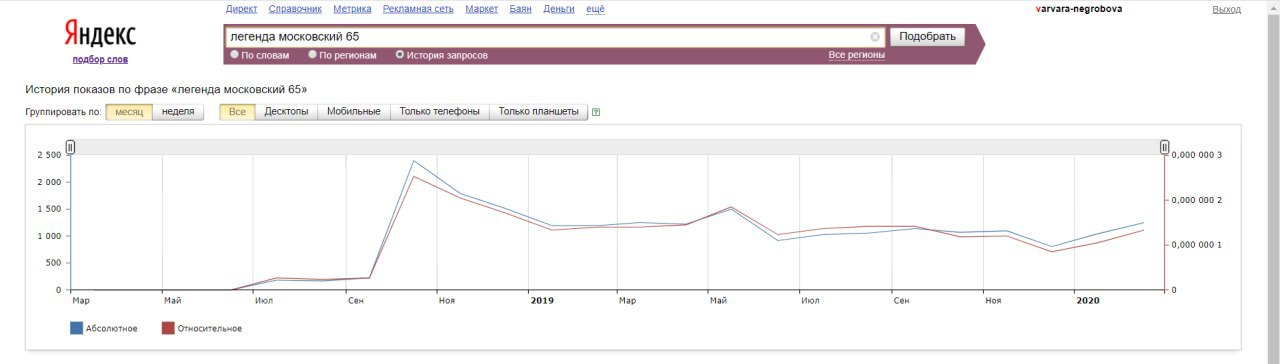The height and width of the screenshot is (364, 1280).
Task: Open the Все регионы region selector
Action: click(856, 55)
